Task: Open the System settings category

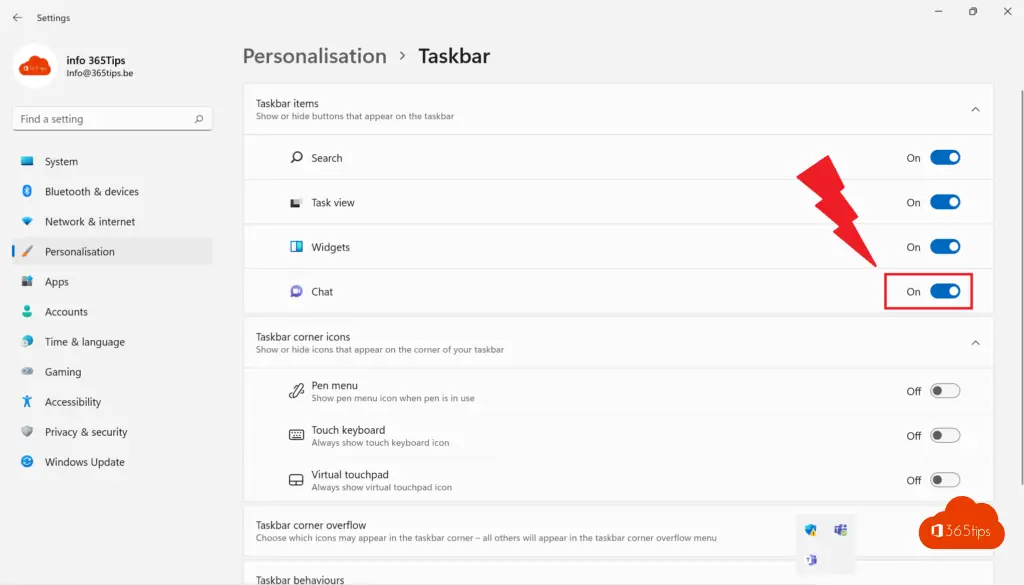Action: coord(61,162)
